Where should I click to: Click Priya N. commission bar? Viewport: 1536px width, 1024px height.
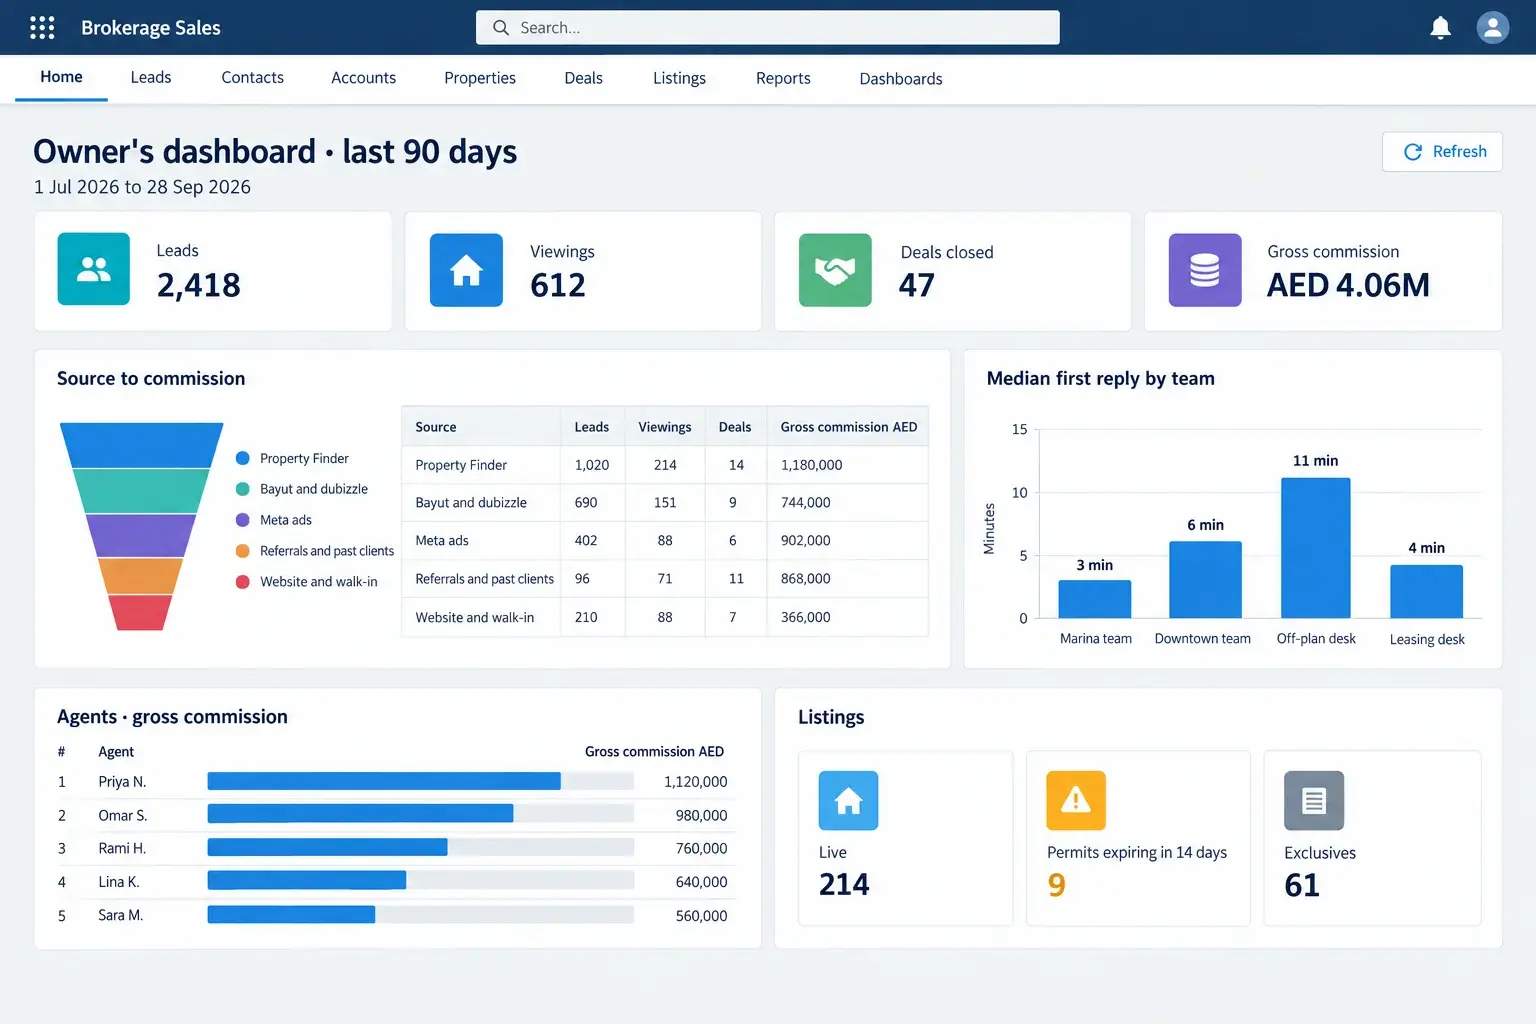click(384, 781)
